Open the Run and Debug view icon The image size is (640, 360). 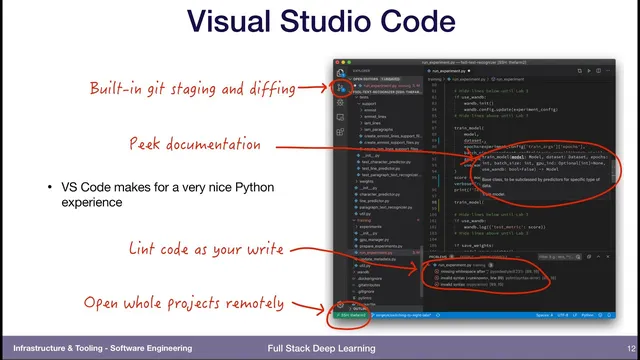(340, 102)
